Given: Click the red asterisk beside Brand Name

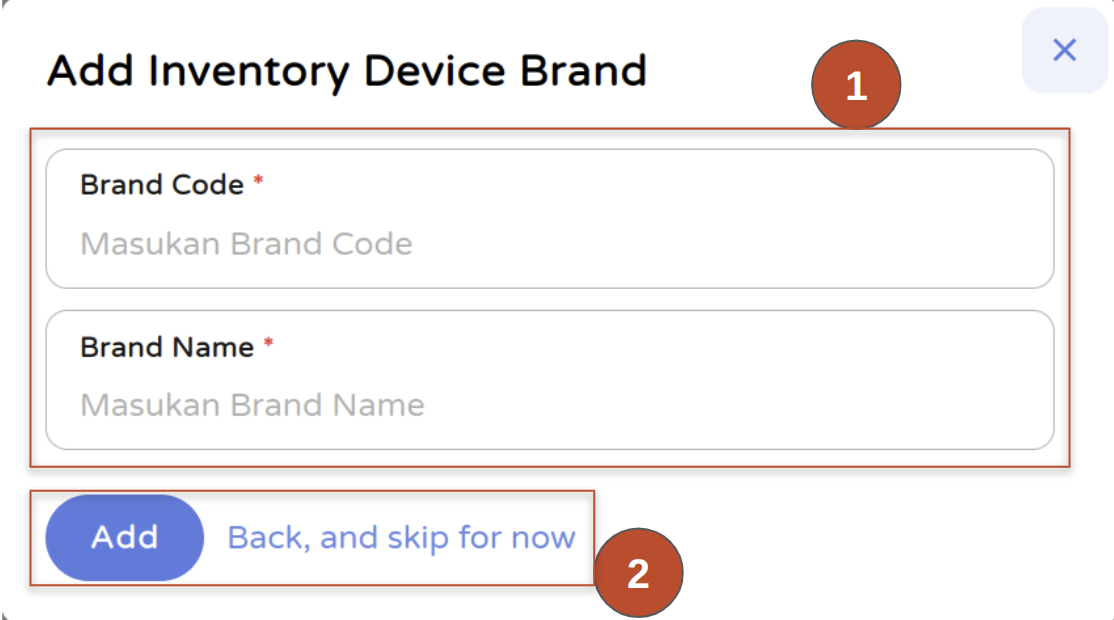Looking at the screenshot, I should click(x=268, y=342).
